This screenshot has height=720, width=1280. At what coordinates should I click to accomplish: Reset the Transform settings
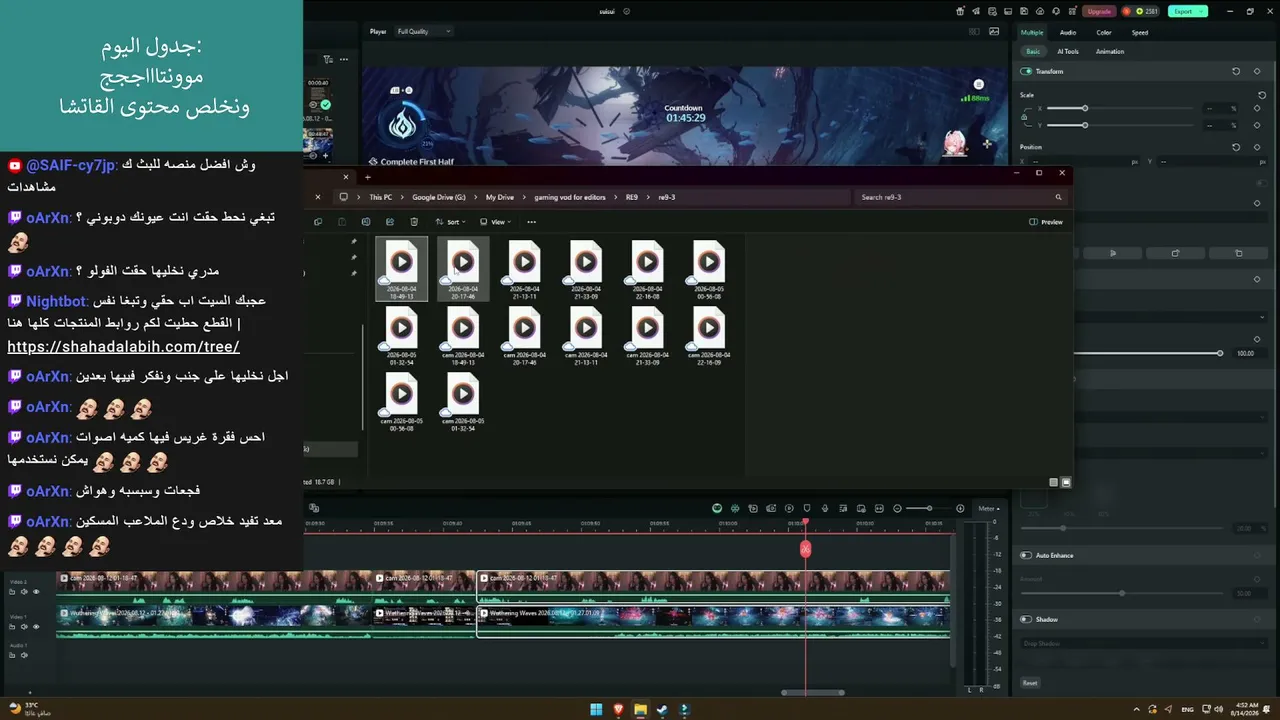click(1236, 72)
